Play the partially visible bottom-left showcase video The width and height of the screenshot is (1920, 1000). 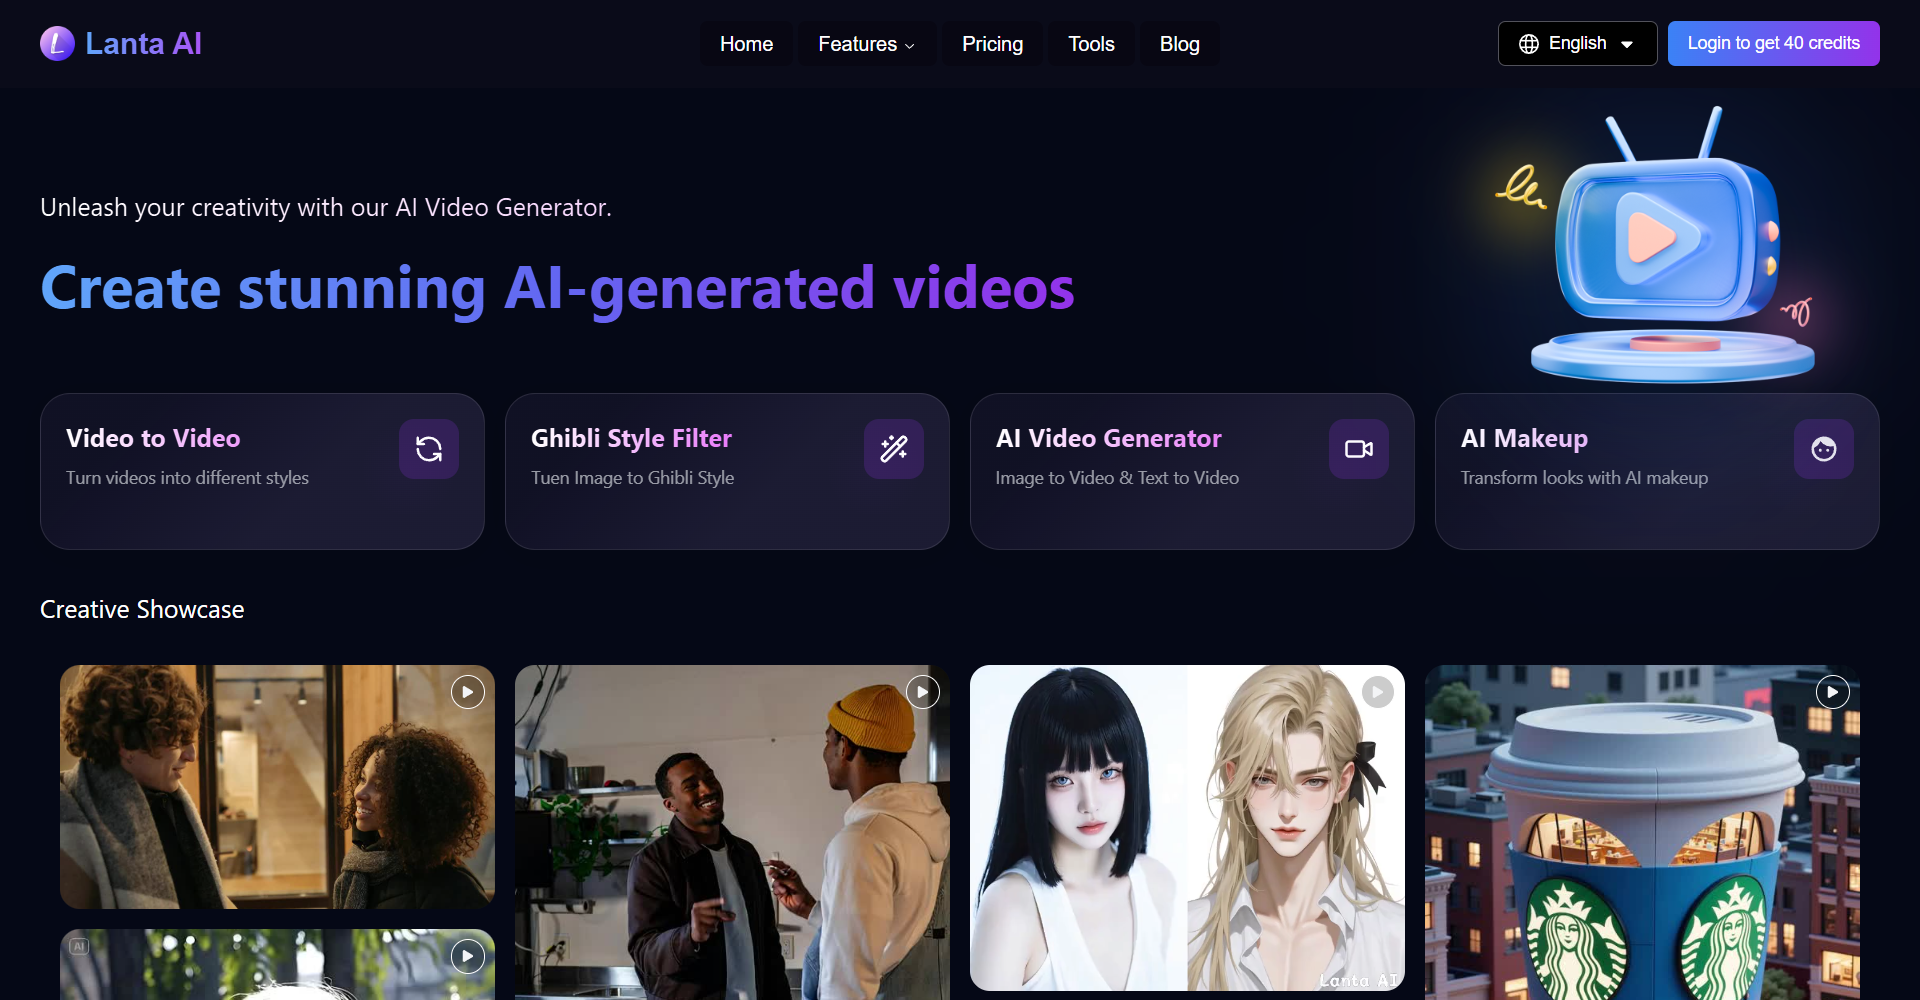coord(467,956)
